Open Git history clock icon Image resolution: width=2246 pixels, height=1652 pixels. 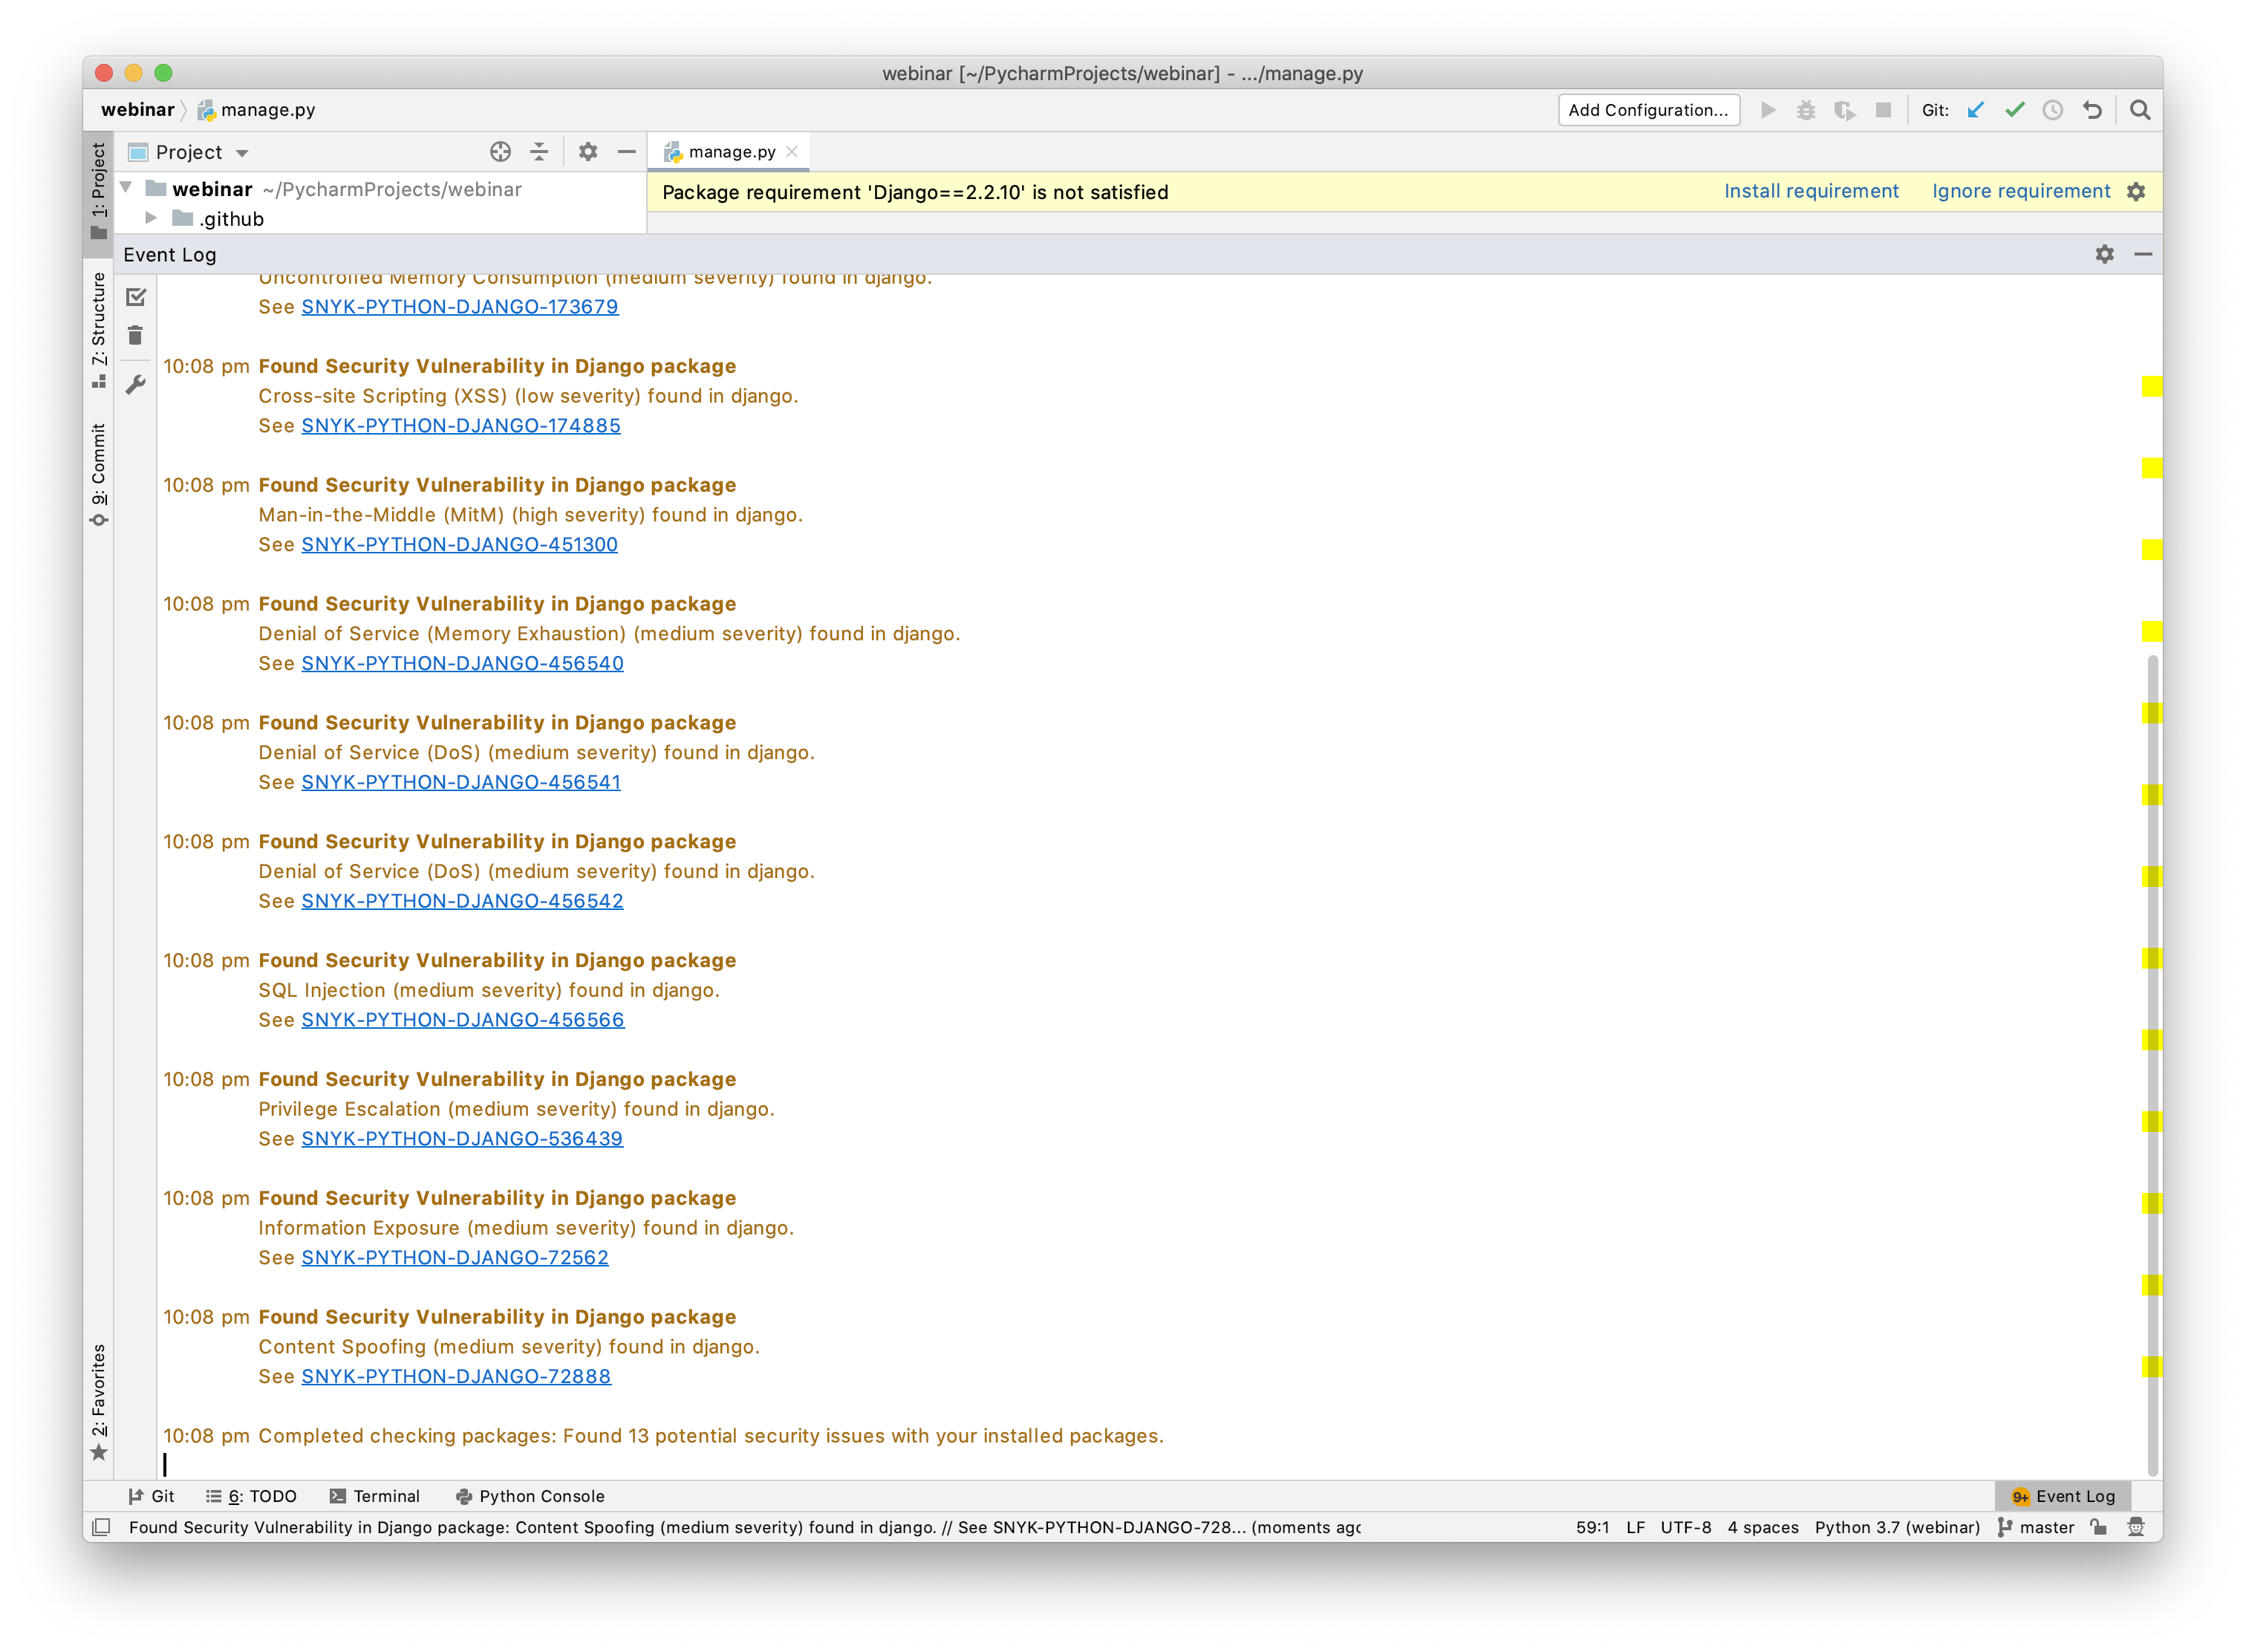[x=2052, y=110]
